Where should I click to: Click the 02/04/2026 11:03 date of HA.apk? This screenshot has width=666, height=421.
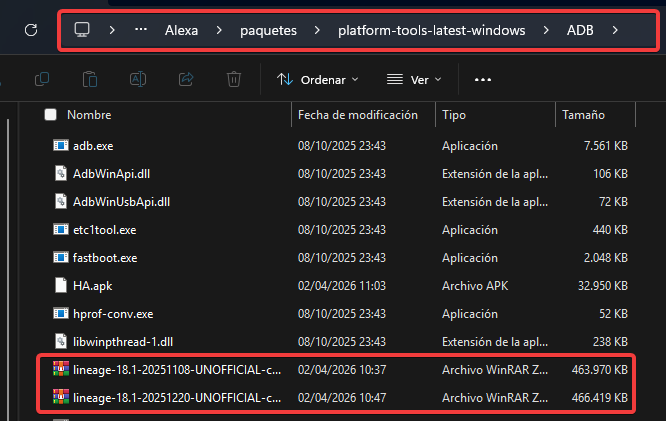342,286
